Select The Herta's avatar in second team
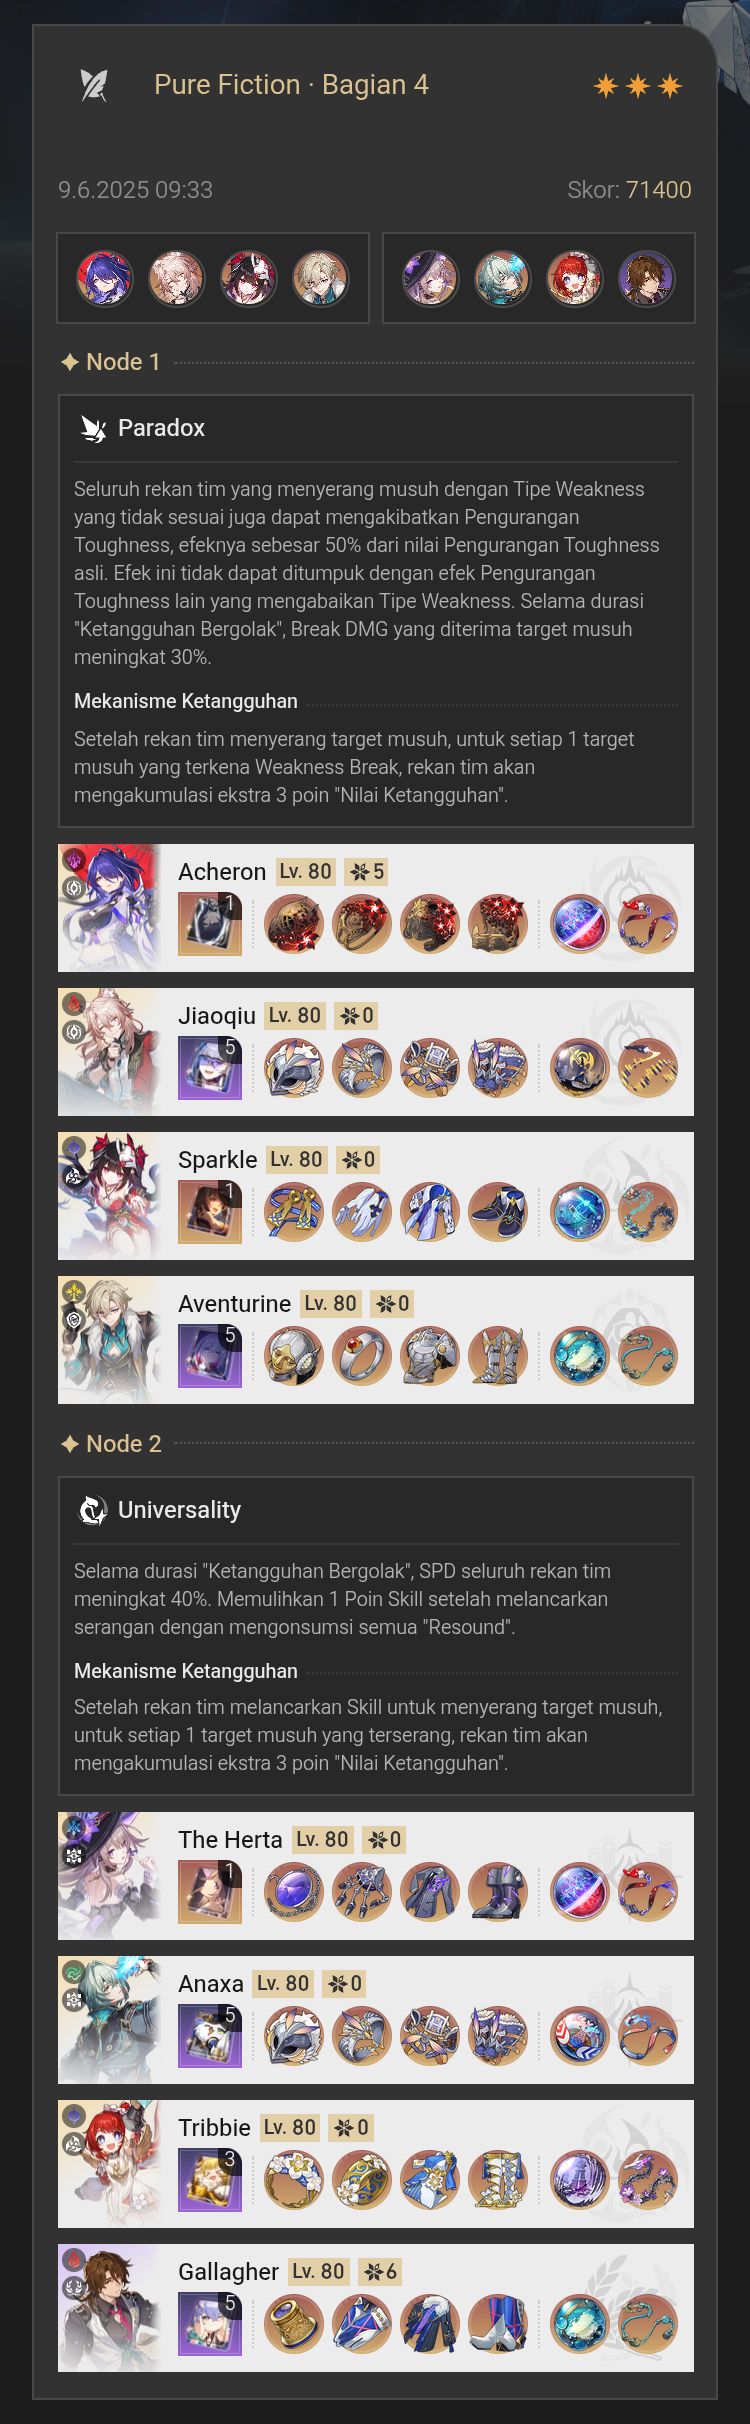The width and height of the screenshot is (750, 2424). point(430,278)
